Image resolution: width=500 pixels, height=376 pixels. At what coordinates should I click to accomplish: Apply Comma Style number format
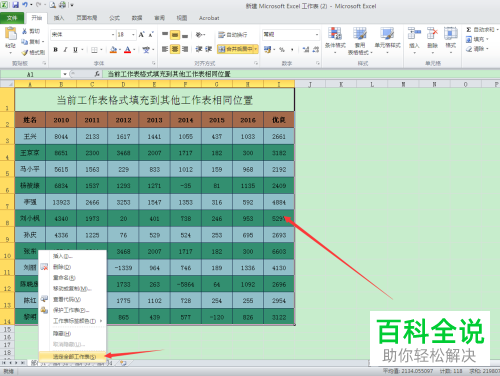point(292,50)
